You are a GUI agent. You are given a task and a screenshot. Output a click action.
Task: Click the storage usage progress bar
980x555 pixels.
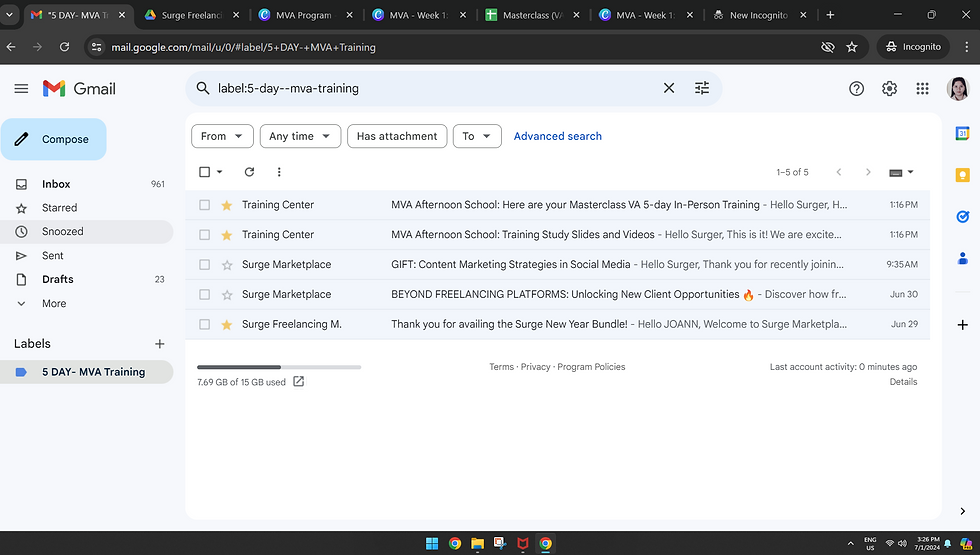pos(279,367)
